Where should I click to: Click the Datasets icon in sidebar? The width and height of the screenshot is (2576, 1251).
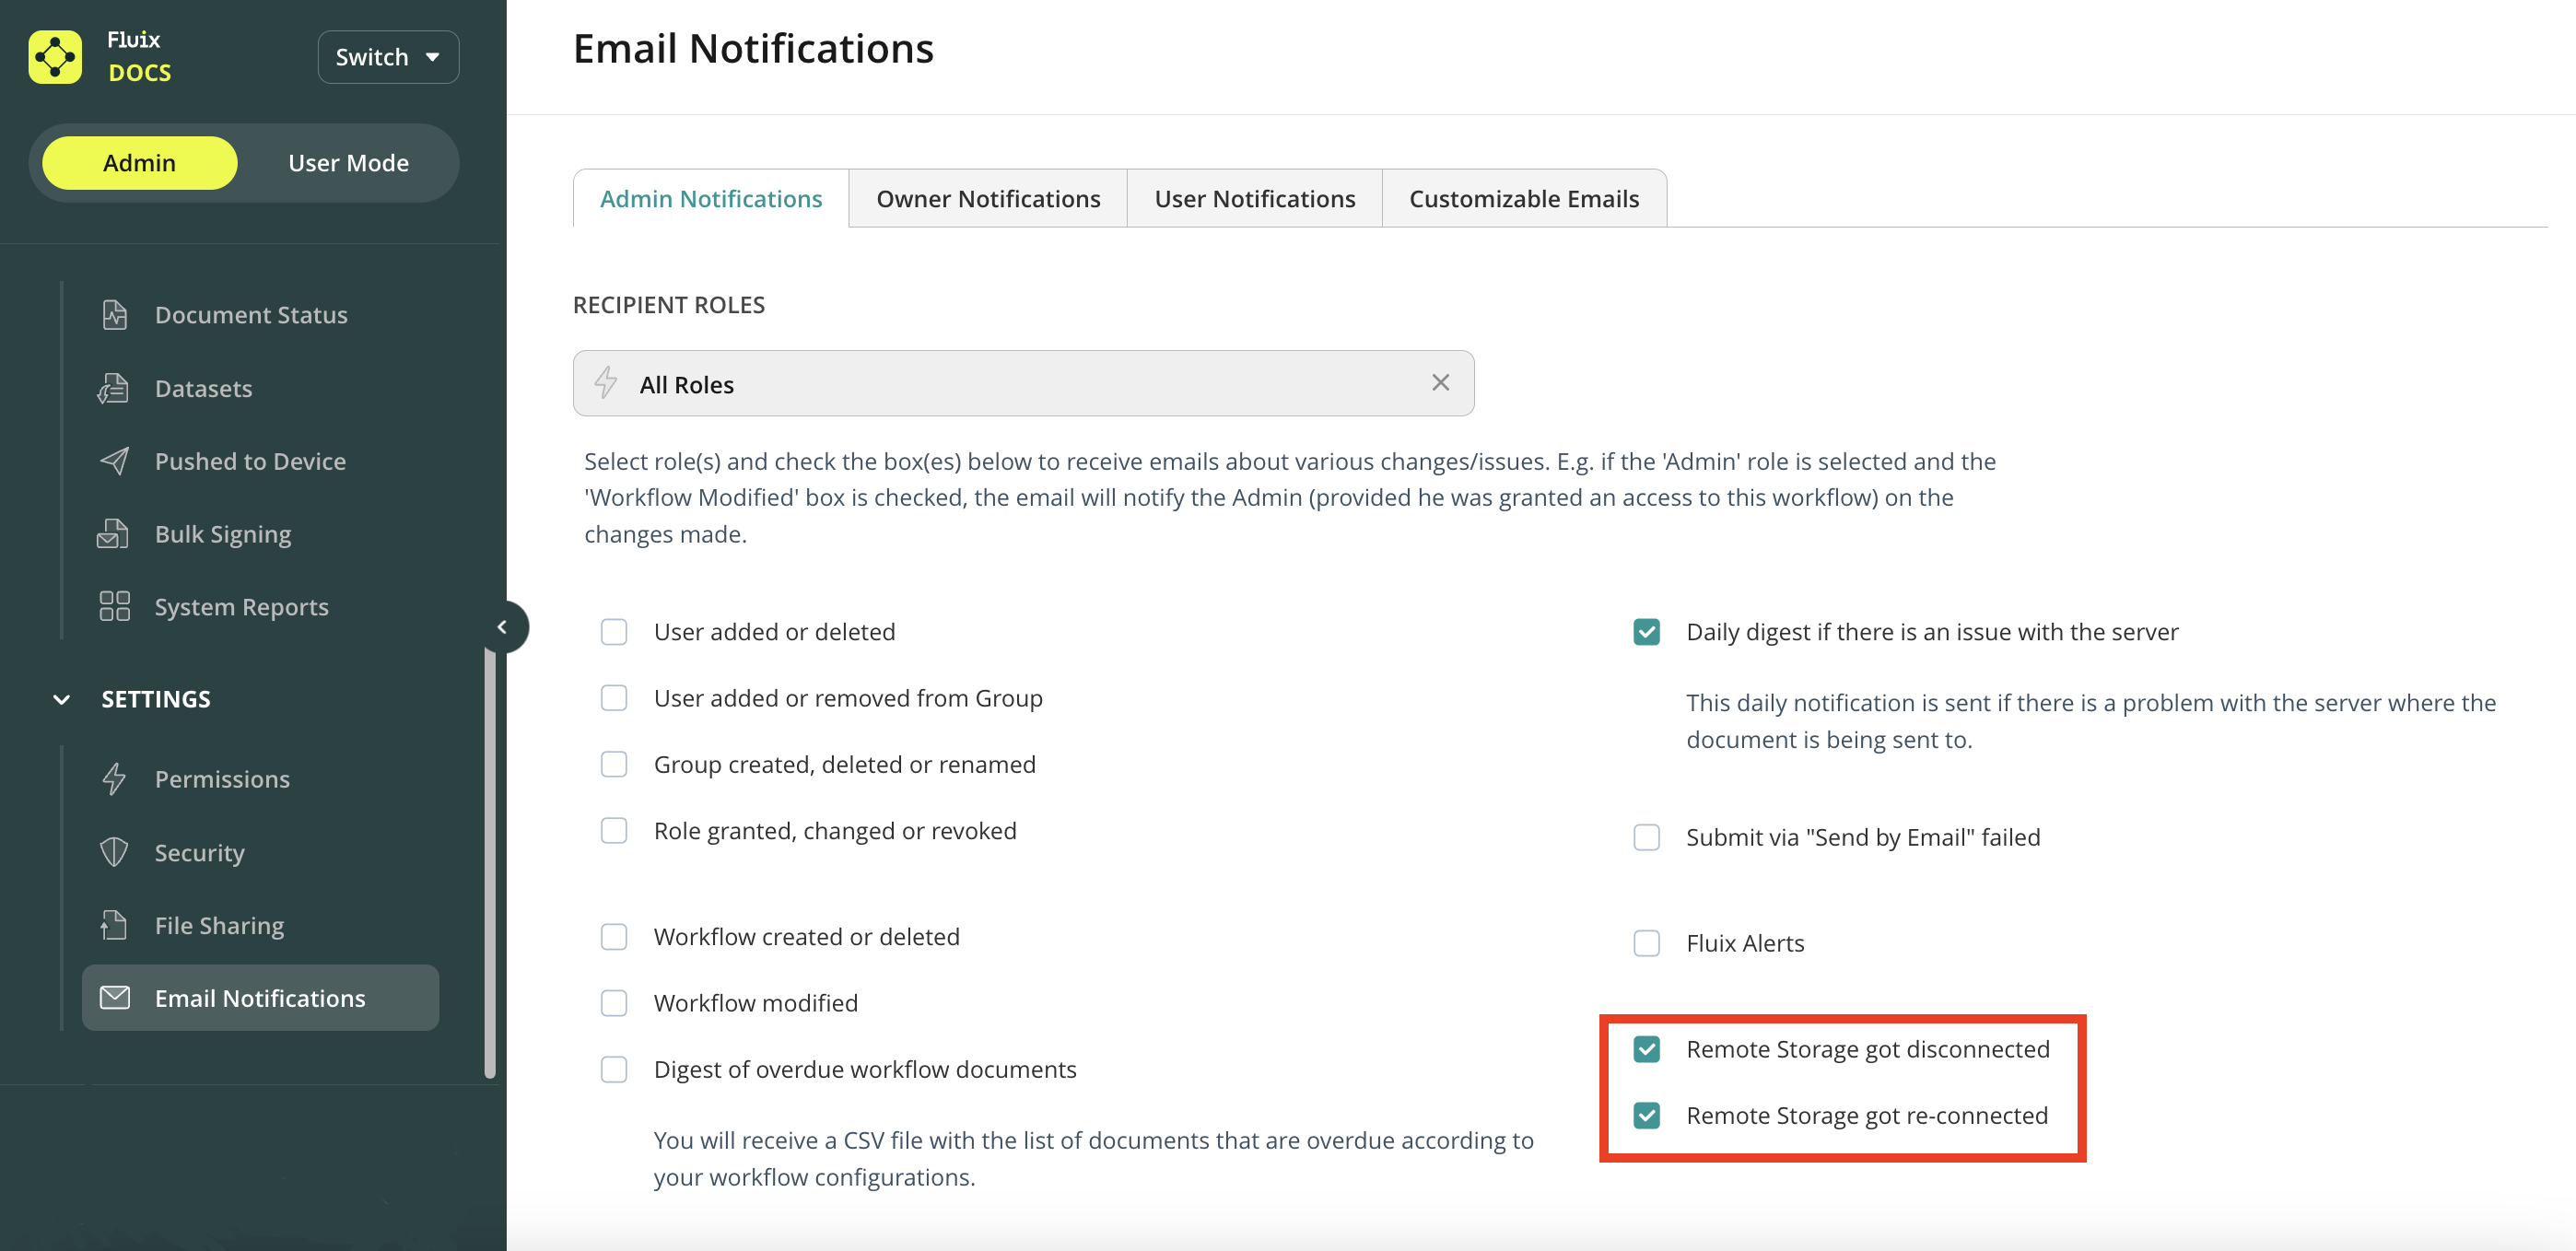[x=114, y=388]
